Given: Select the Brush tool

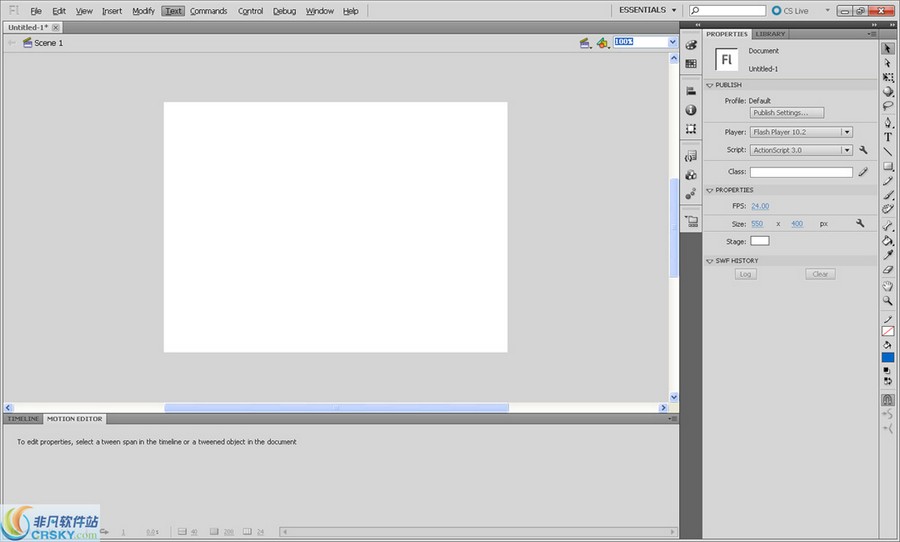Looking at the screenshot, I should (887, 195).
